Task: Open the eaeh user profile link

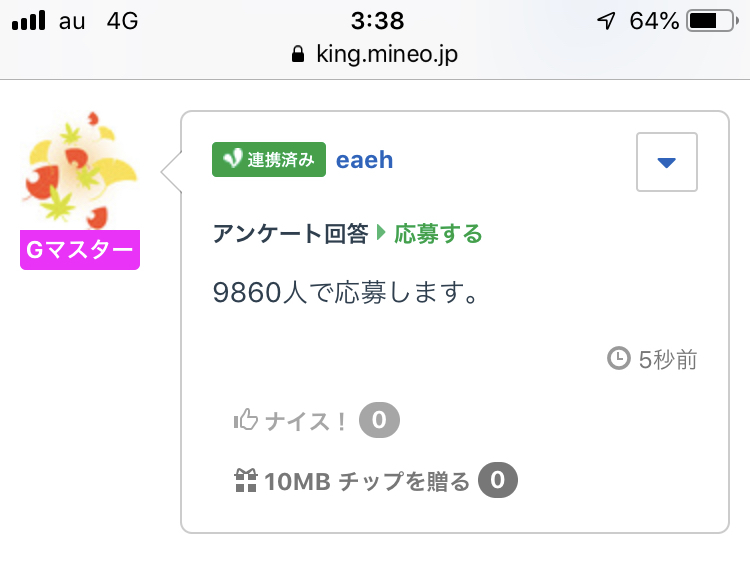Action: 364,160
